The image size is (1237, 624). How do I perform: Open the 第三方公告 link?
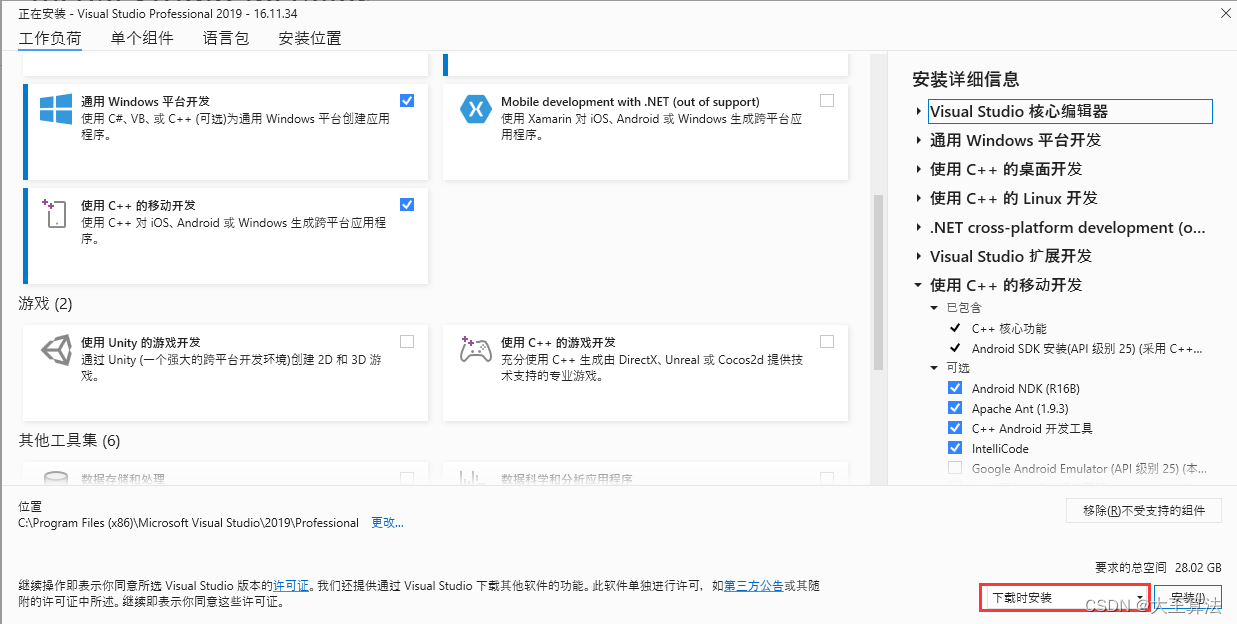pos(753,585)
